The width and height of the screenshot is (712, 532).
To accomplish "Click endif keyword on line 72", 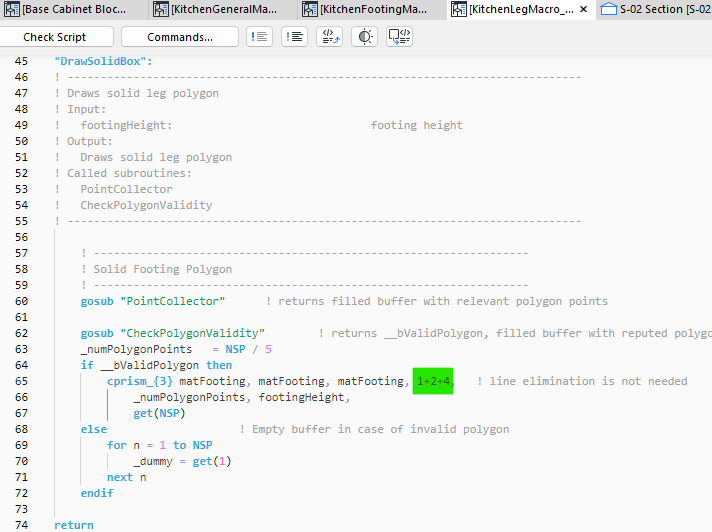I will click(x=97, y=493).
